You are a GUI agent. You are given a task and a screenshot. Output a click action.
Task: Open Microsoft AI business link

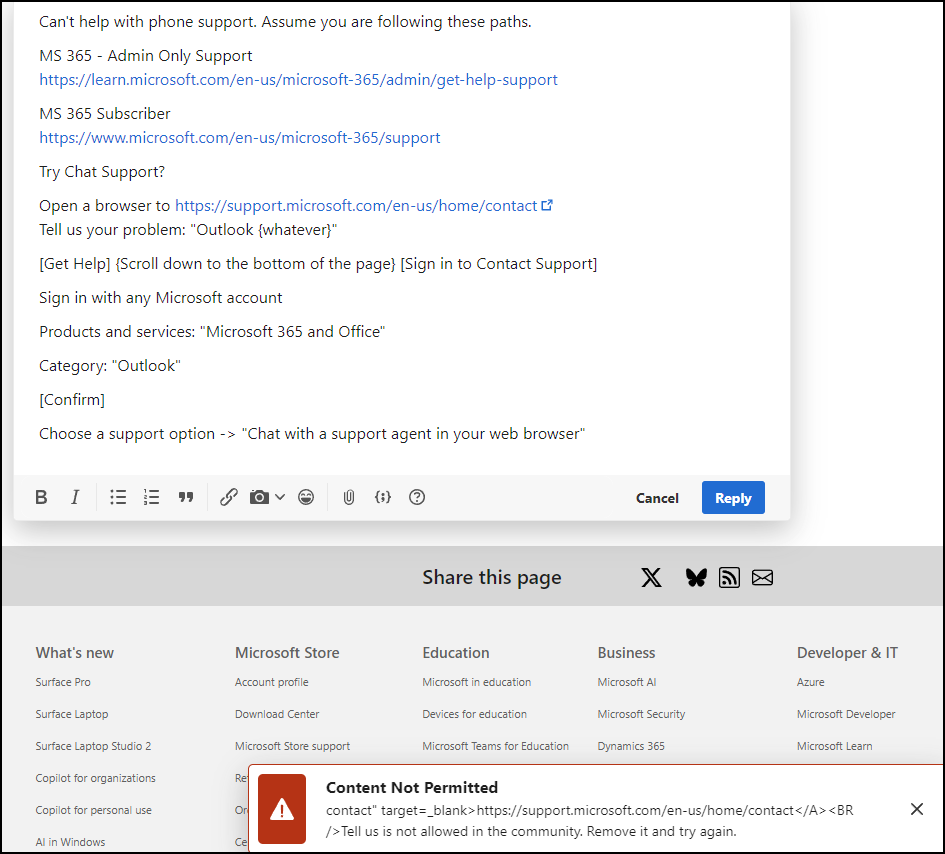(627, 682)
